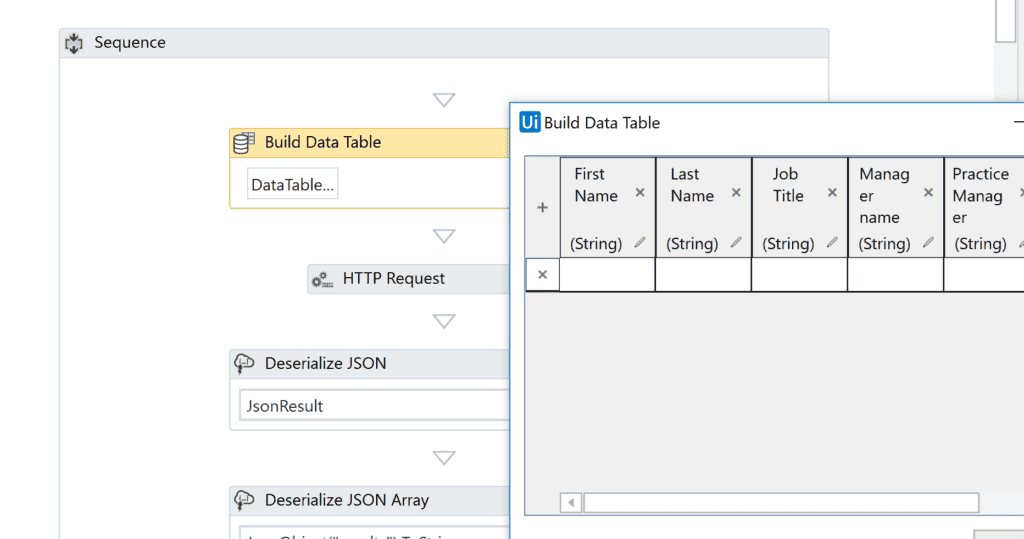The height and width of the screenshot is (539, 1024).
Task: Delete the empty row with its X icon
Action: tap(542, 274)
